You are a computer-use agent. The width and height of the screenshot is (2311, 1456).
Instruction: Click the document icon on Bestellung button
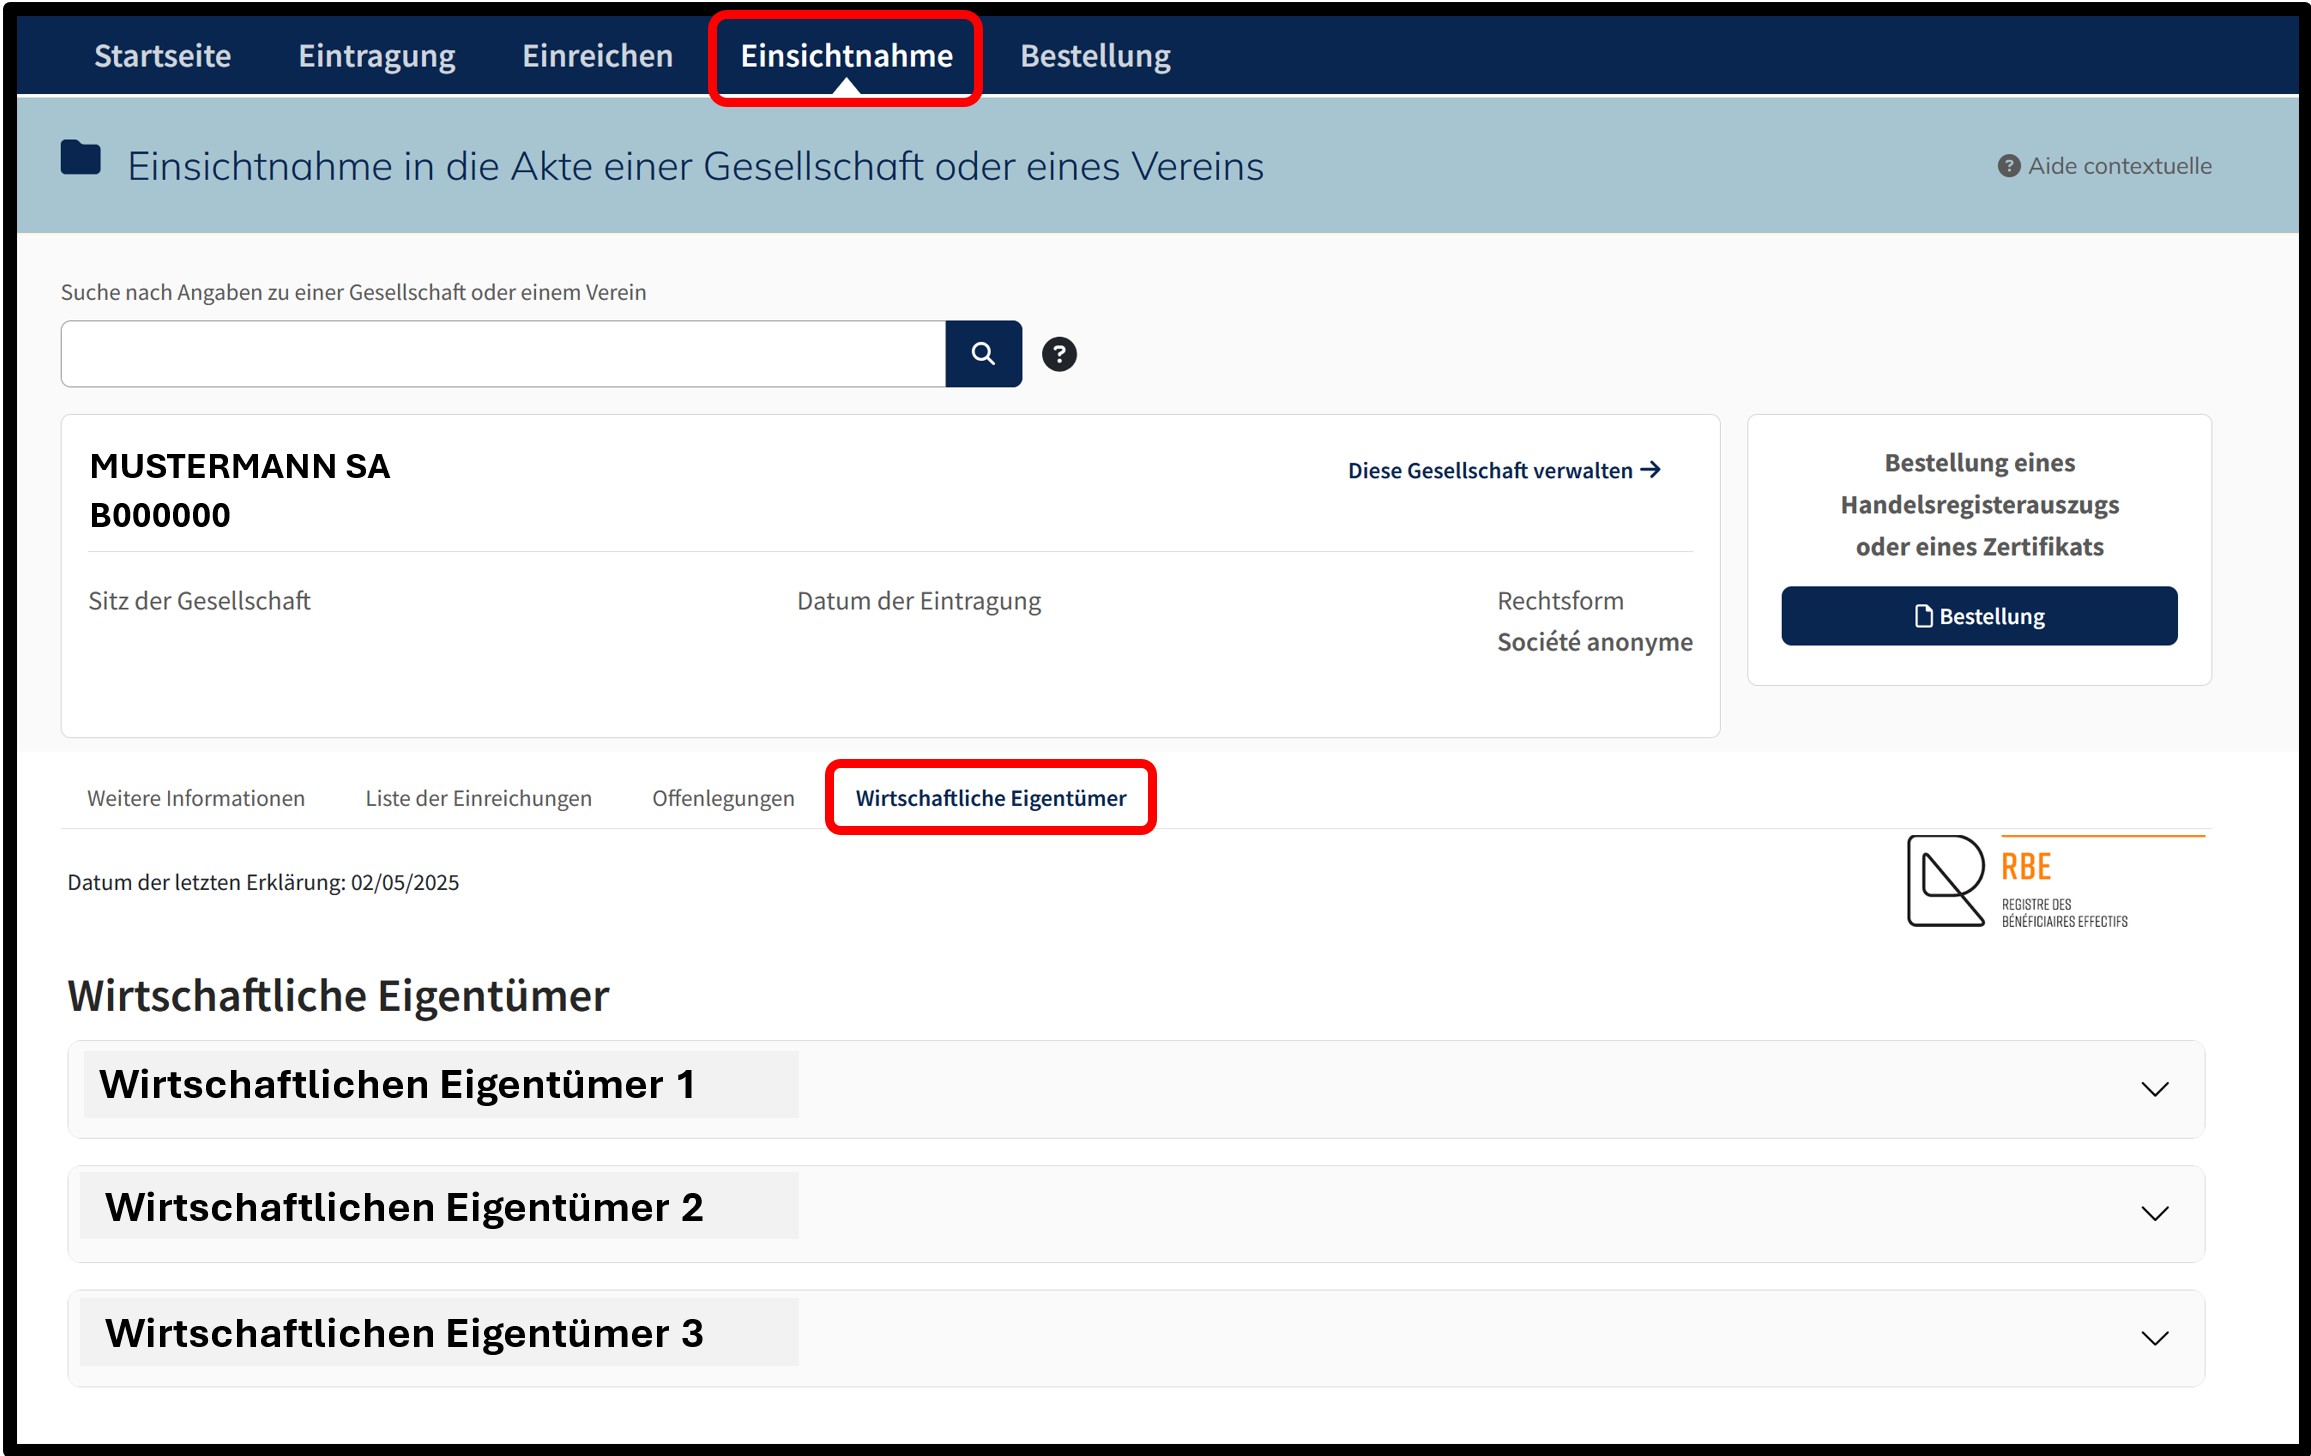click(1923, 616)
